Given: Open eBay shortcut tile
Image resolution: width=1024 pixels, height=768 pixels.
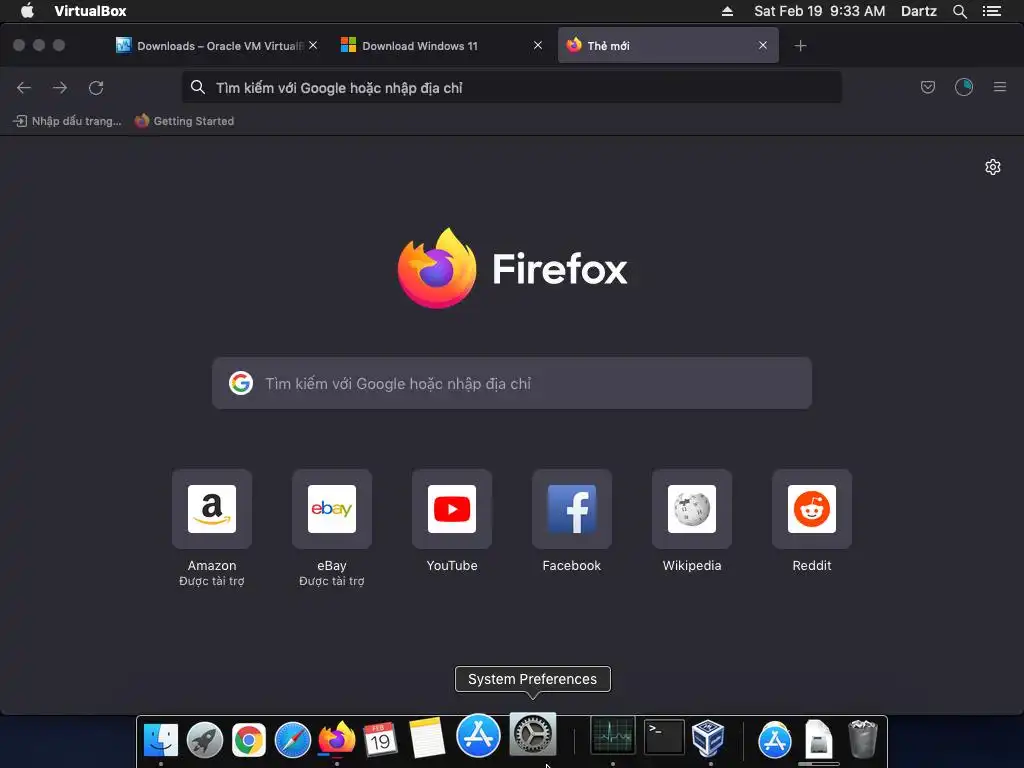Looking at the screenshot, I should (x=332, y=509).
